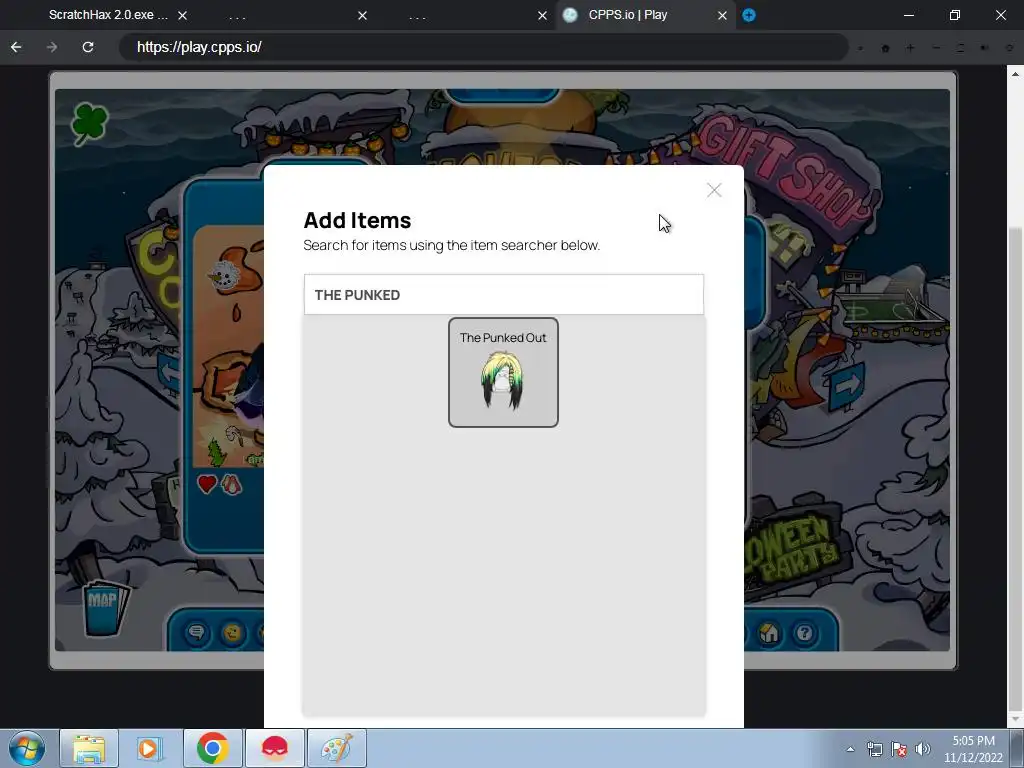Click the Gift Shop sign in game
This screenshot has width=1024, height=768.
click(x=787, y=170)
